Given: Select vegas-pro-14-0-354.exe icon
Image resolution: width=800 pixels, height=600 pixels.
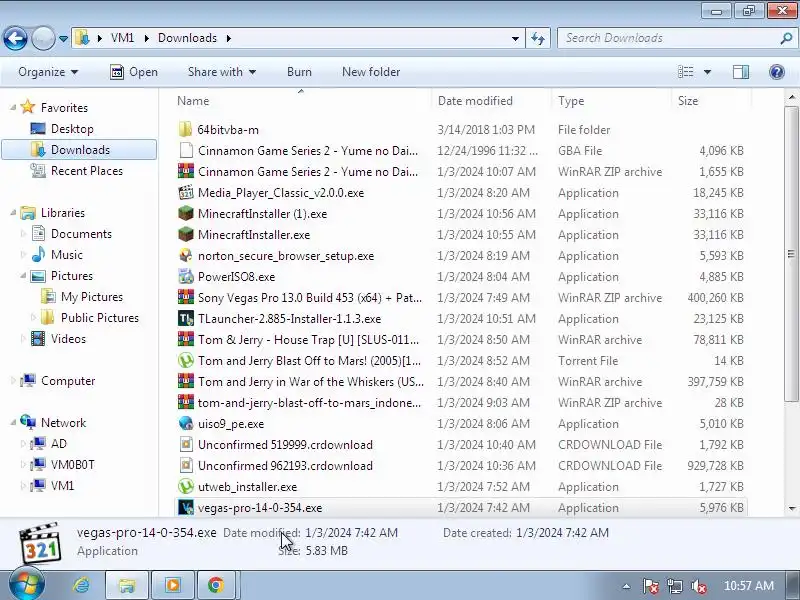Looking at the screenshot, I should coord(186,508).
